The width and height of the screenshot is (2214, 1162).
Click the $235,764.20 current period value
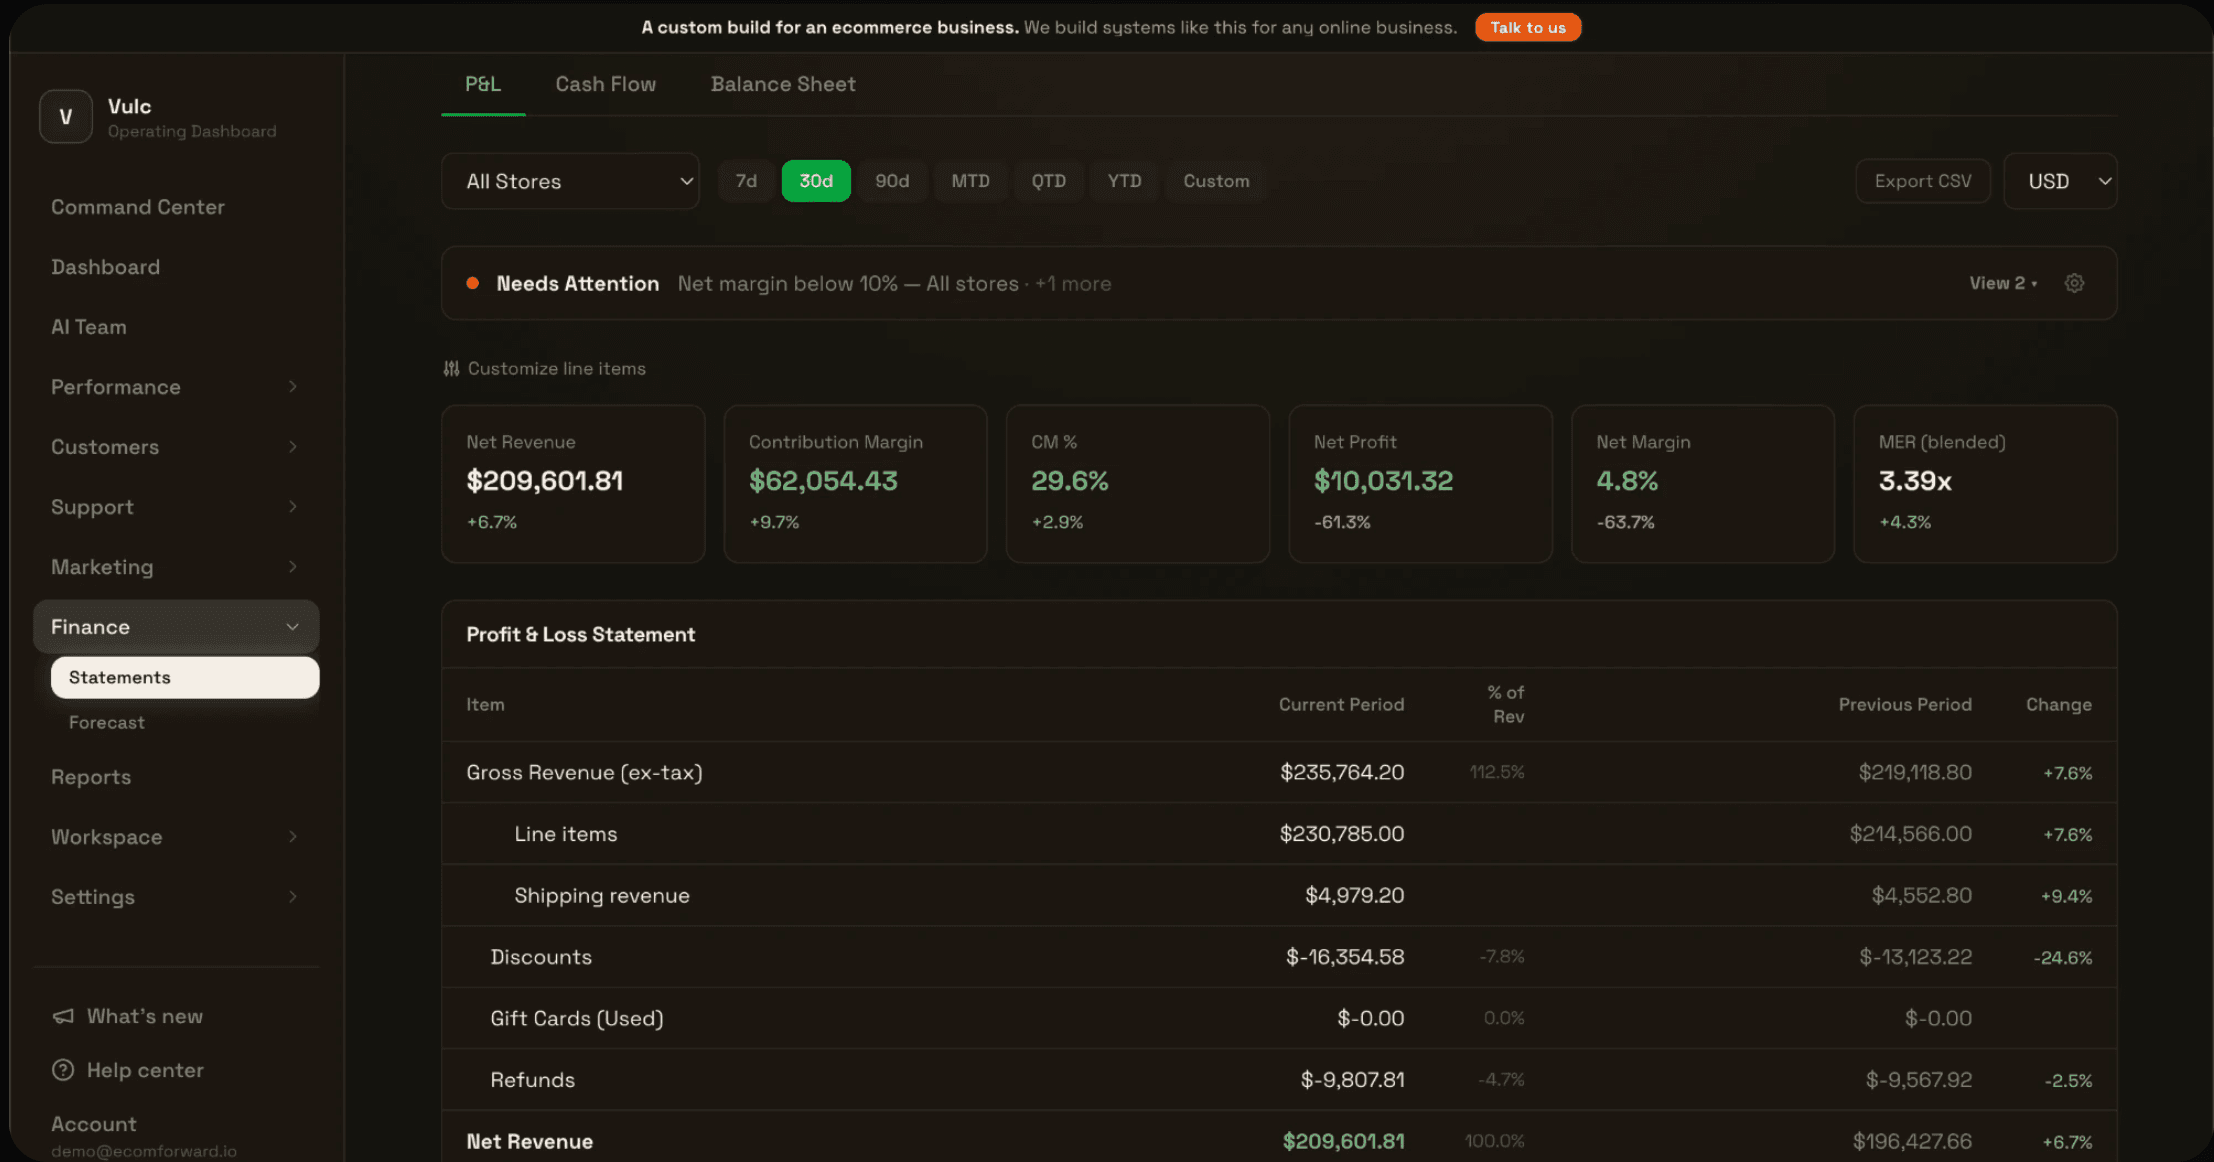pyautogui.click(x=1342, y=772)
